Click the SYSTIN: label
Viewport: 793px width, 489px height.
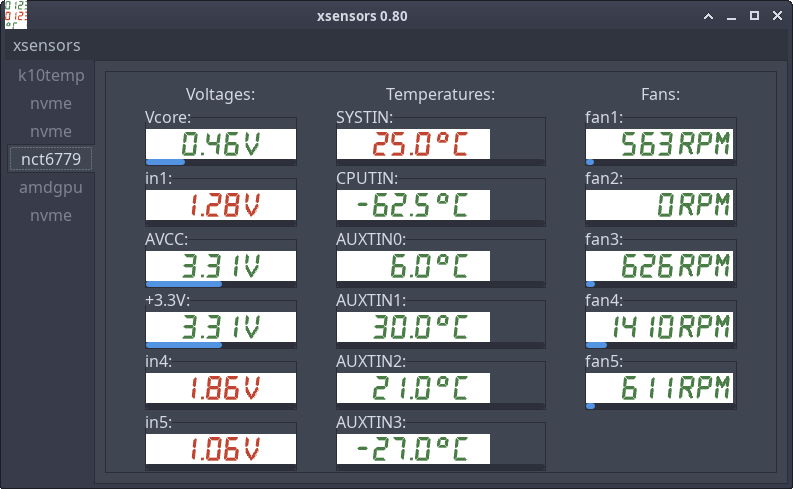[365, 117]
